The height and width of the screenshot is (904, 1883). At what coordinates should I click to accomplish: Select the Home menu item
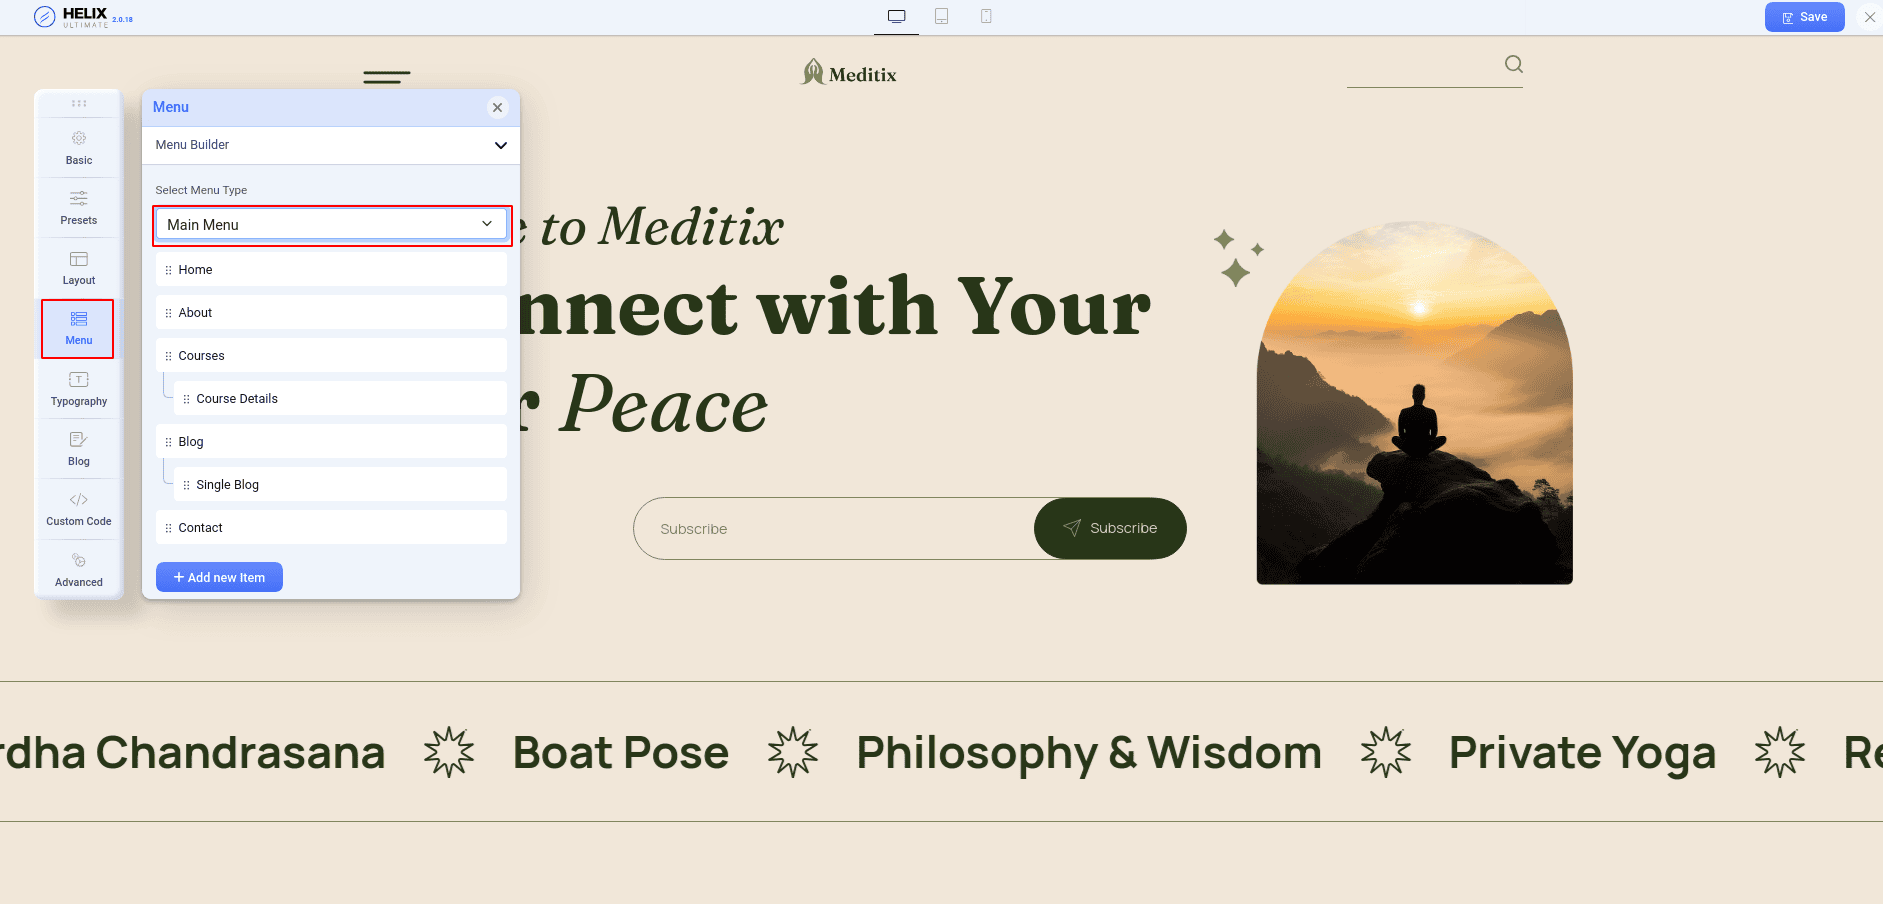[x=331, y=269]
